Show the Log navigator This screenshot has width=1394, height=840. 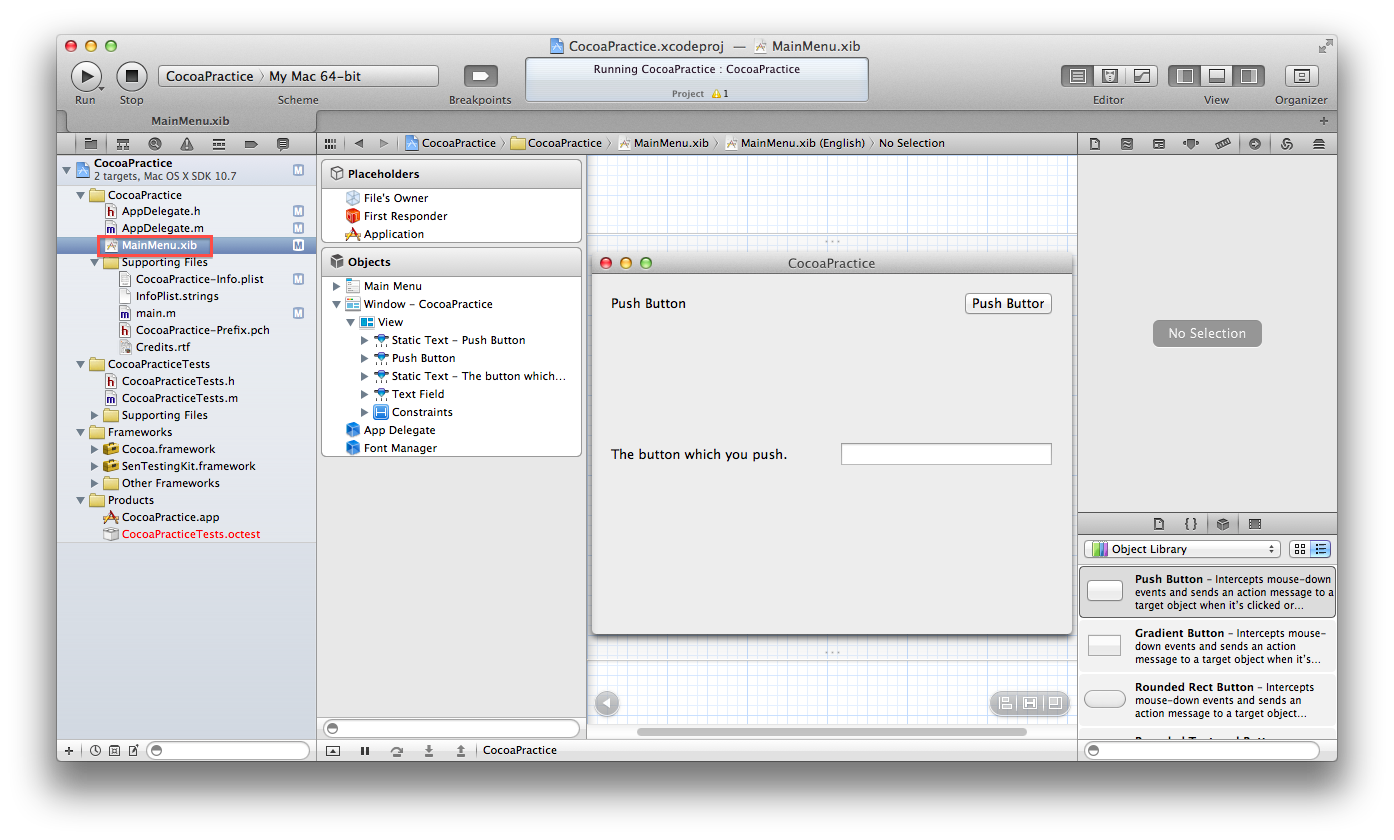pos(283,143)
